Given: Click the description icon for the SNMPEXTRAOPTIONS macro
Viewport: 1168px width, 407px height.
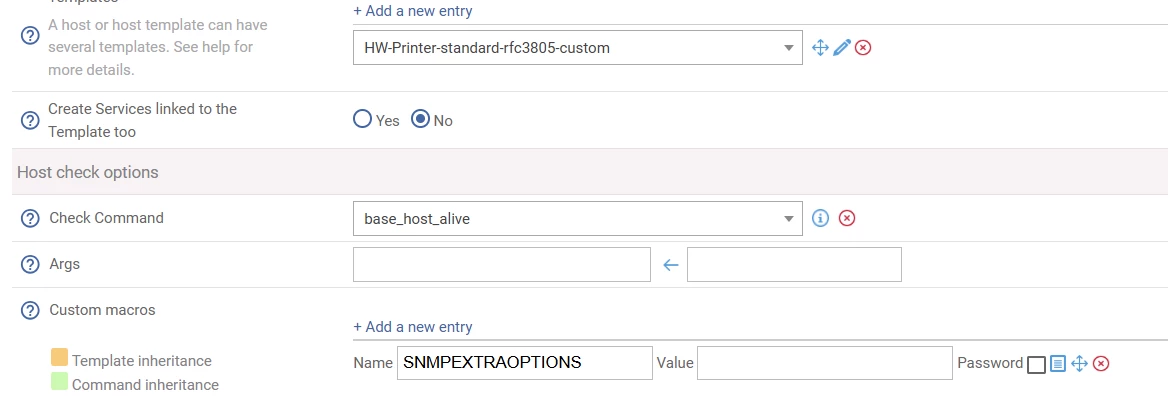Looking at the screenshot, I should click(x=1058, y=363).
